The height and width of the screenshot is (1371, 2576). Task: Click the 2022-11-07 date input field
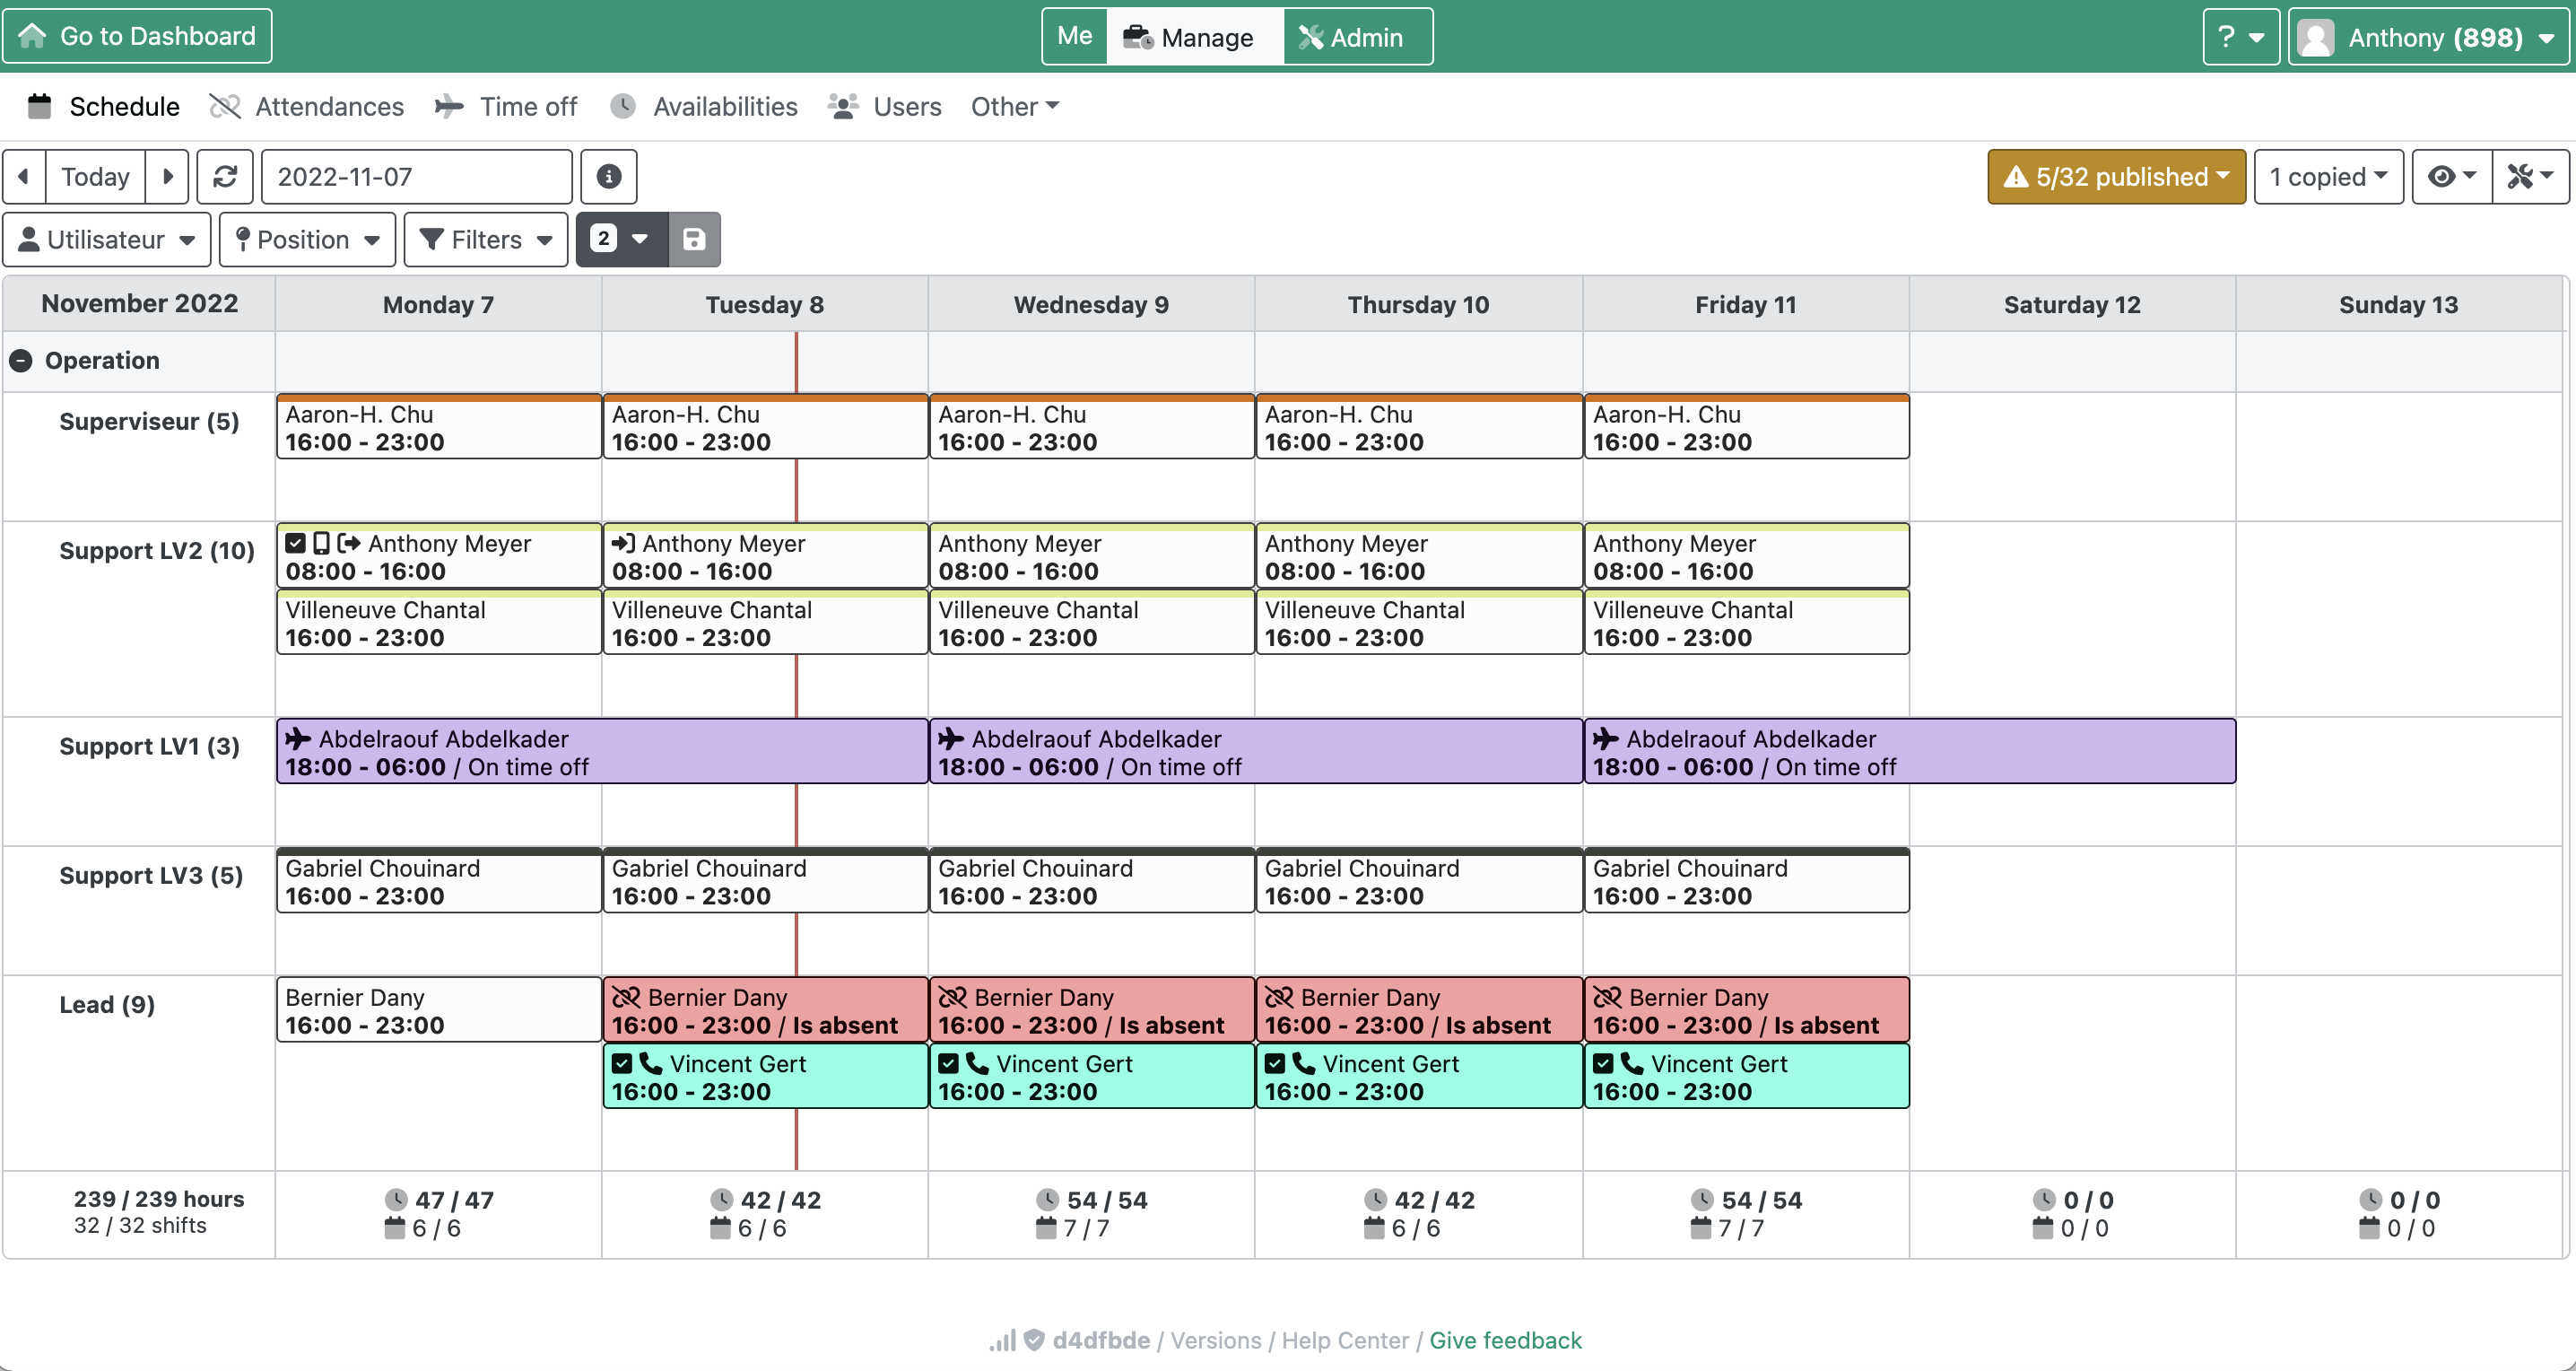click(415, 176)
